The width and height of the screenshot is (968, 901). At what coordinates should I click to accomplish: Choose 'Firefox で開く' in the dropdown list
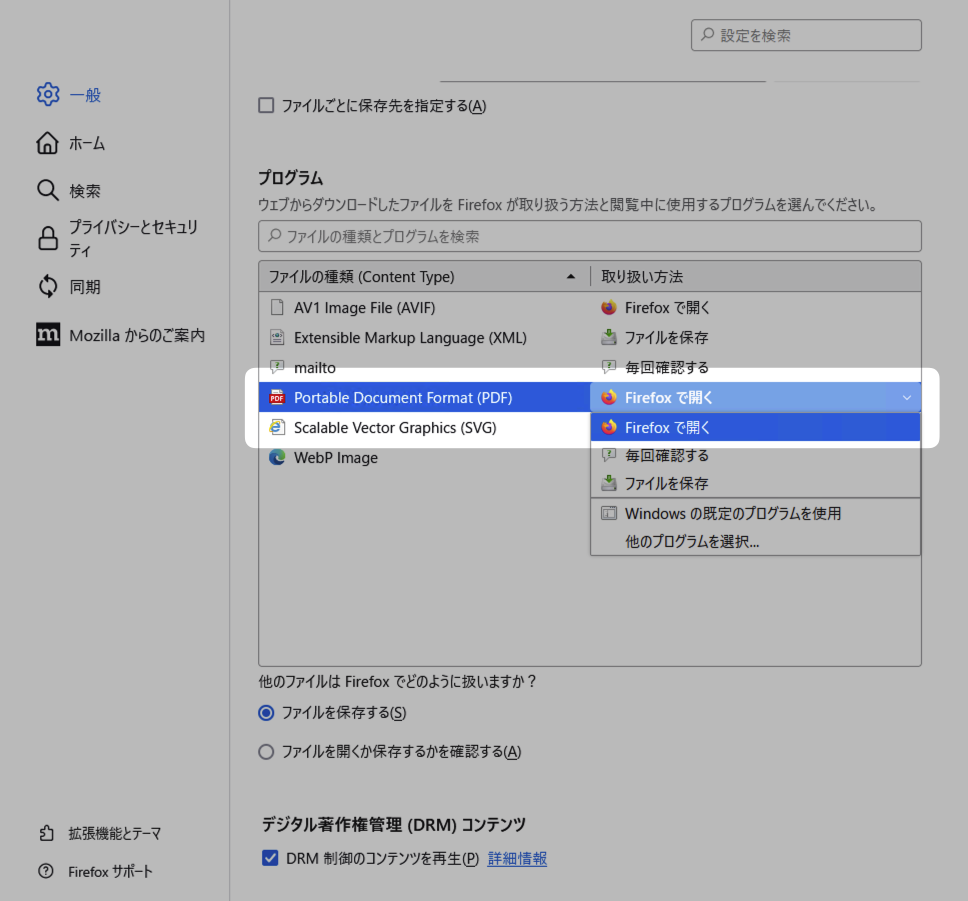[x=755, y=427]
